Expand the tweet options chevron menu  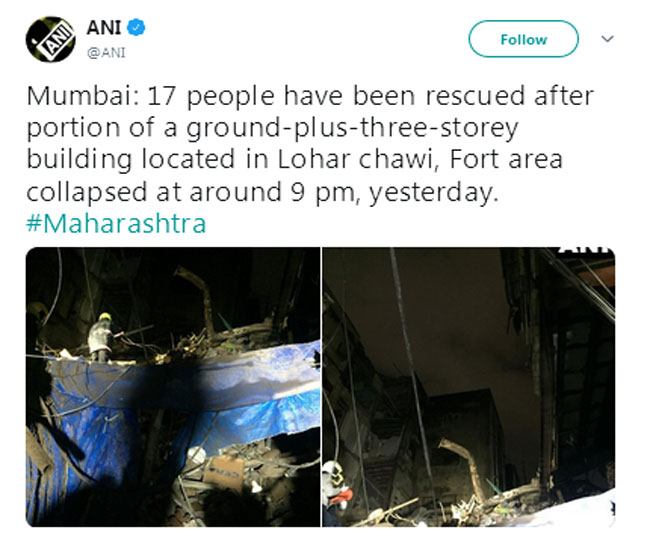coord(607,39)
